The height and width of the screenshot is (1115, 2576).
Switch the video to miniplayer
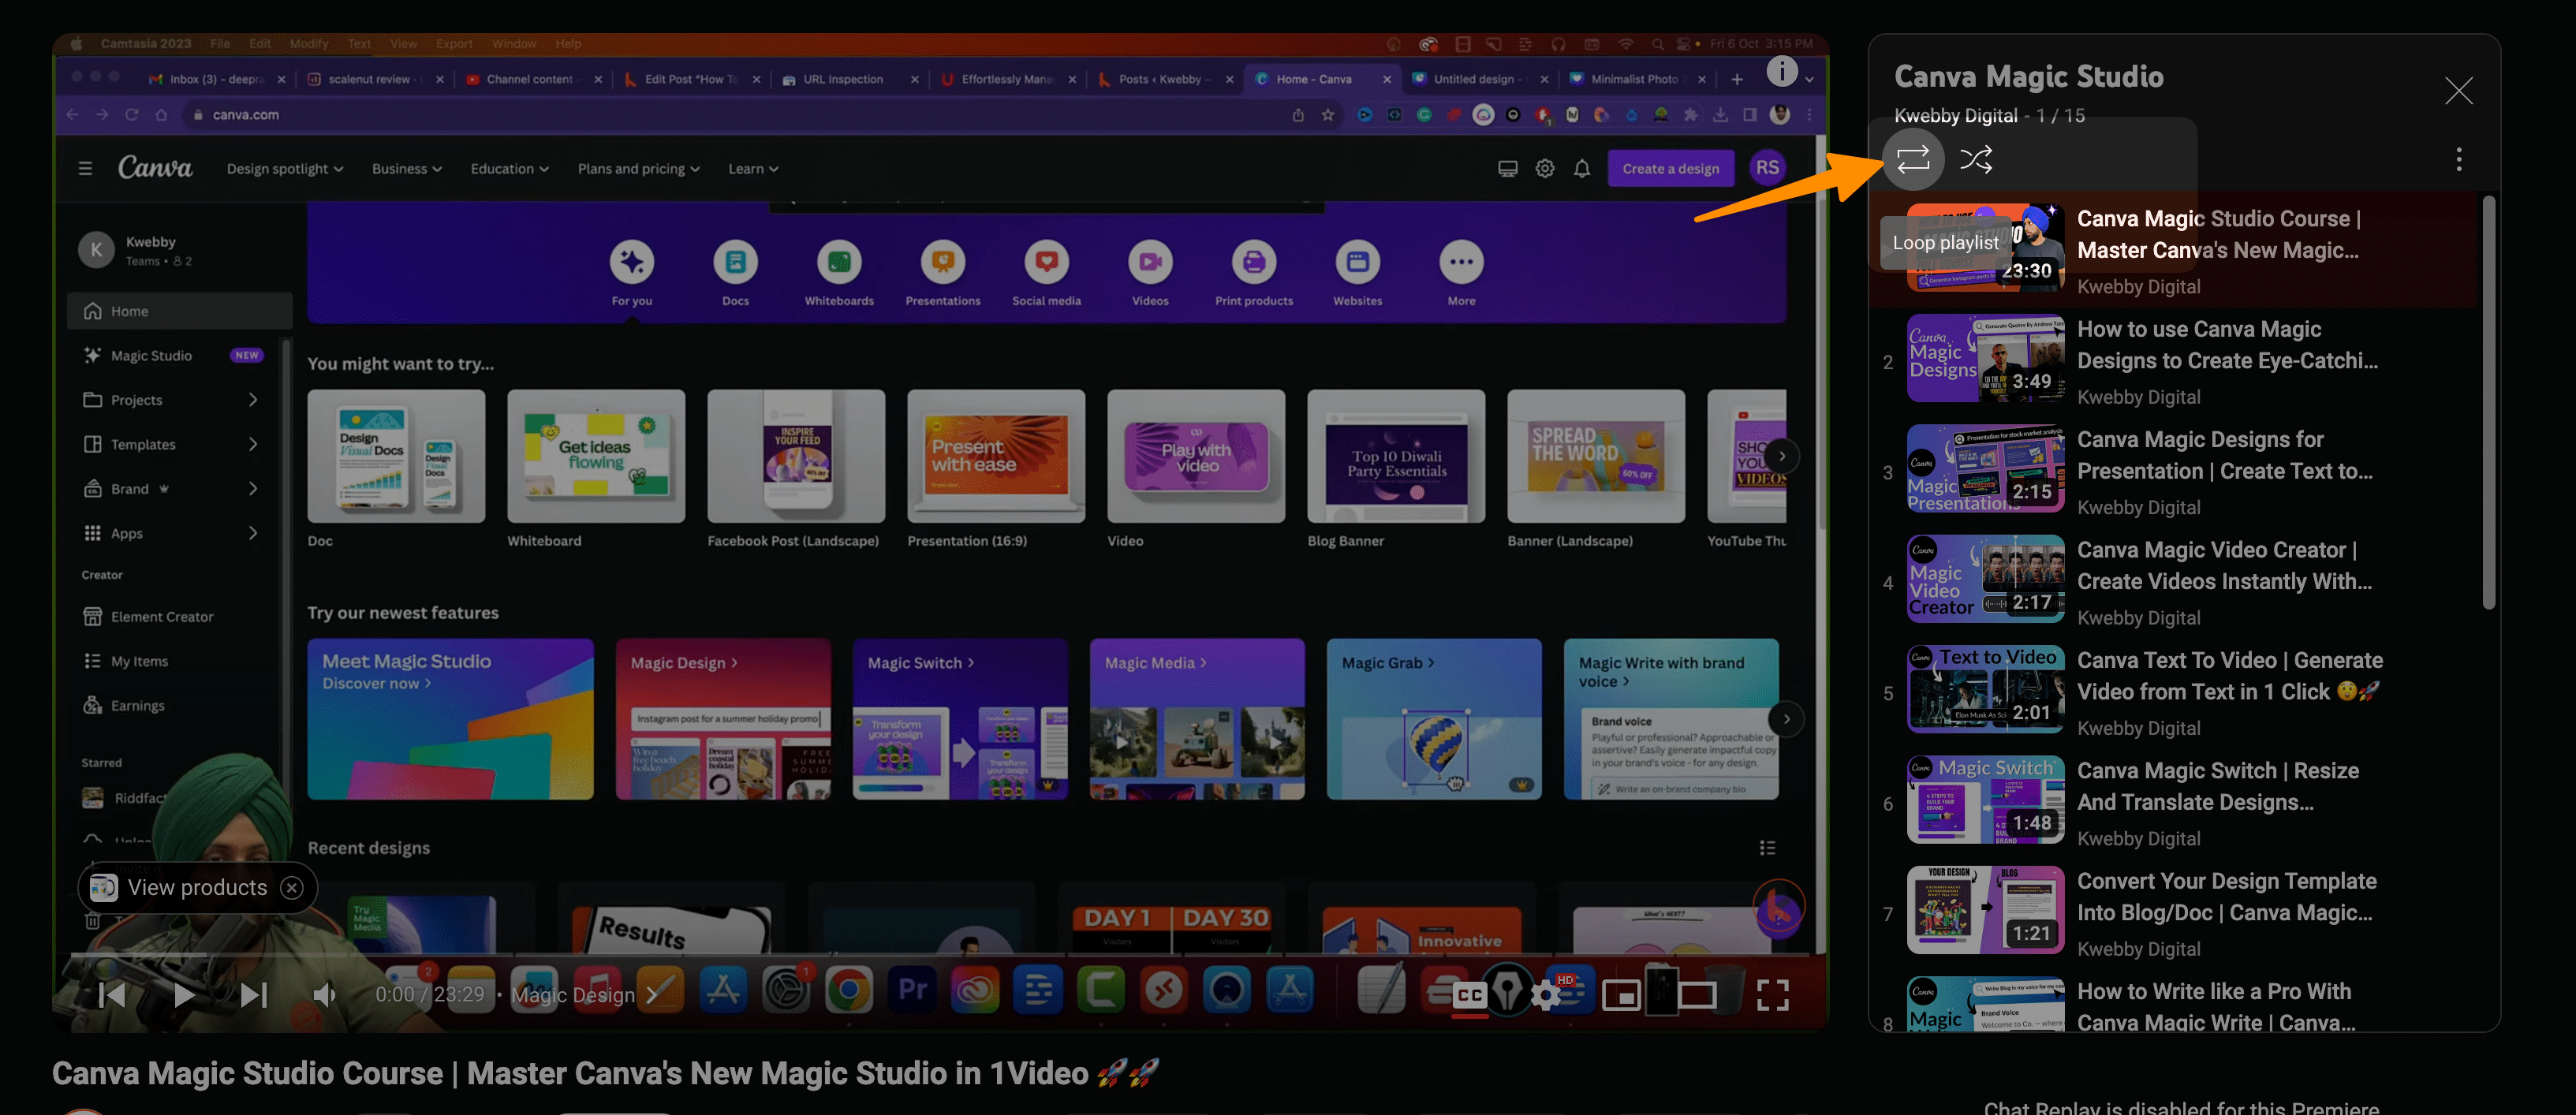pyautogui.click(x=1621, y=994)
